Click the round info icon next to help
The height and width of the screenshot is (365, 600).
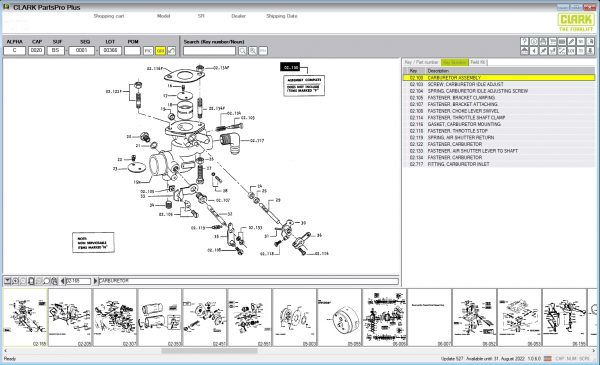pos(534,41)
